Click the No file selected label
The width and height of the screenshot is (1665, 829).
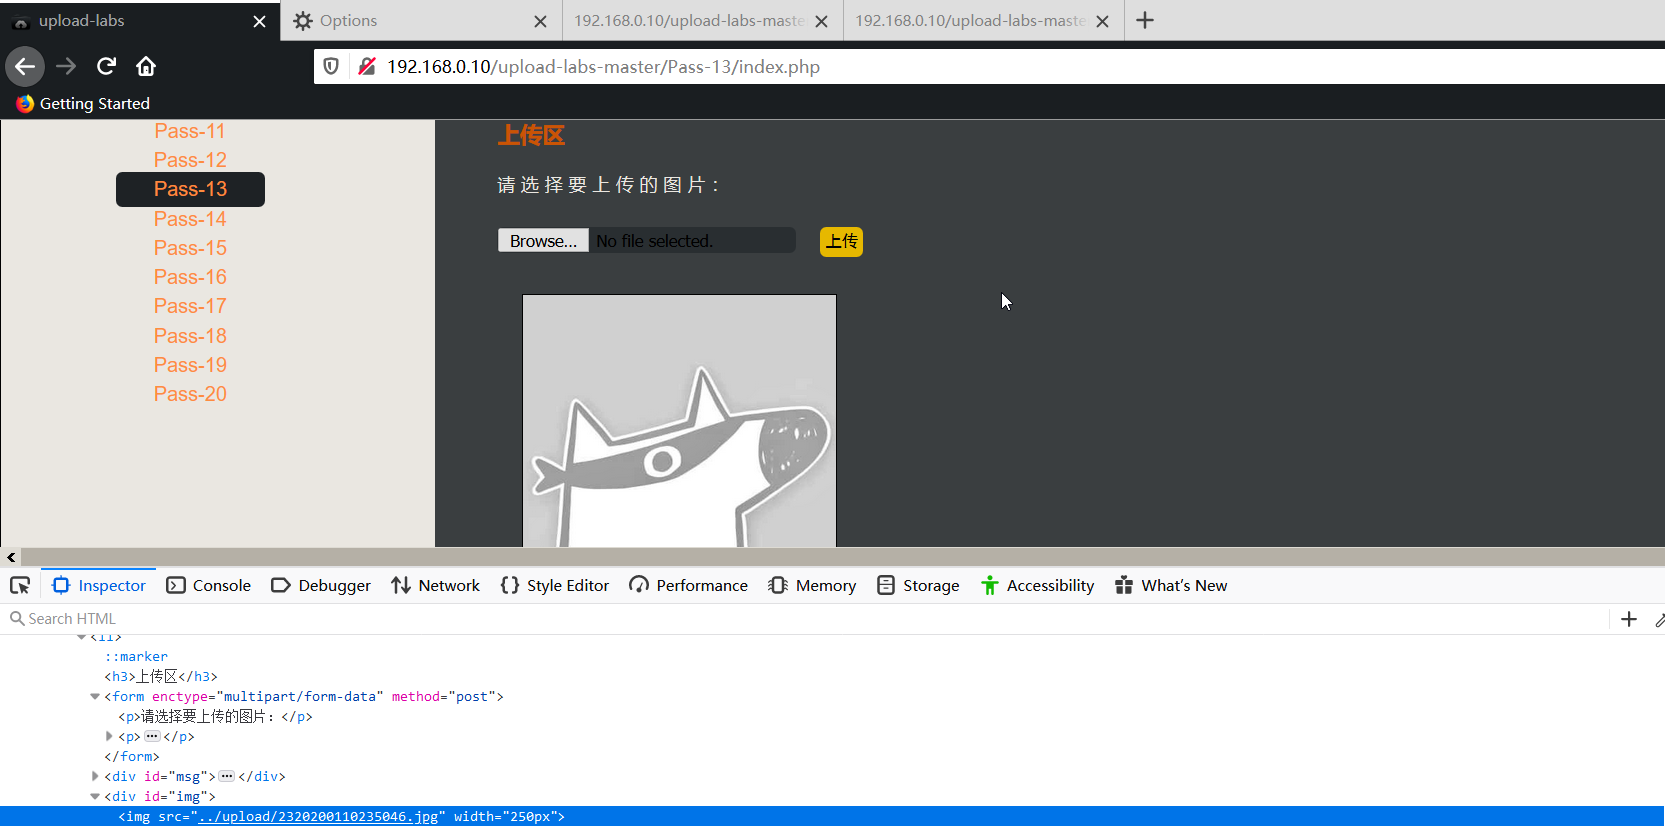click(x=654, y=241)
